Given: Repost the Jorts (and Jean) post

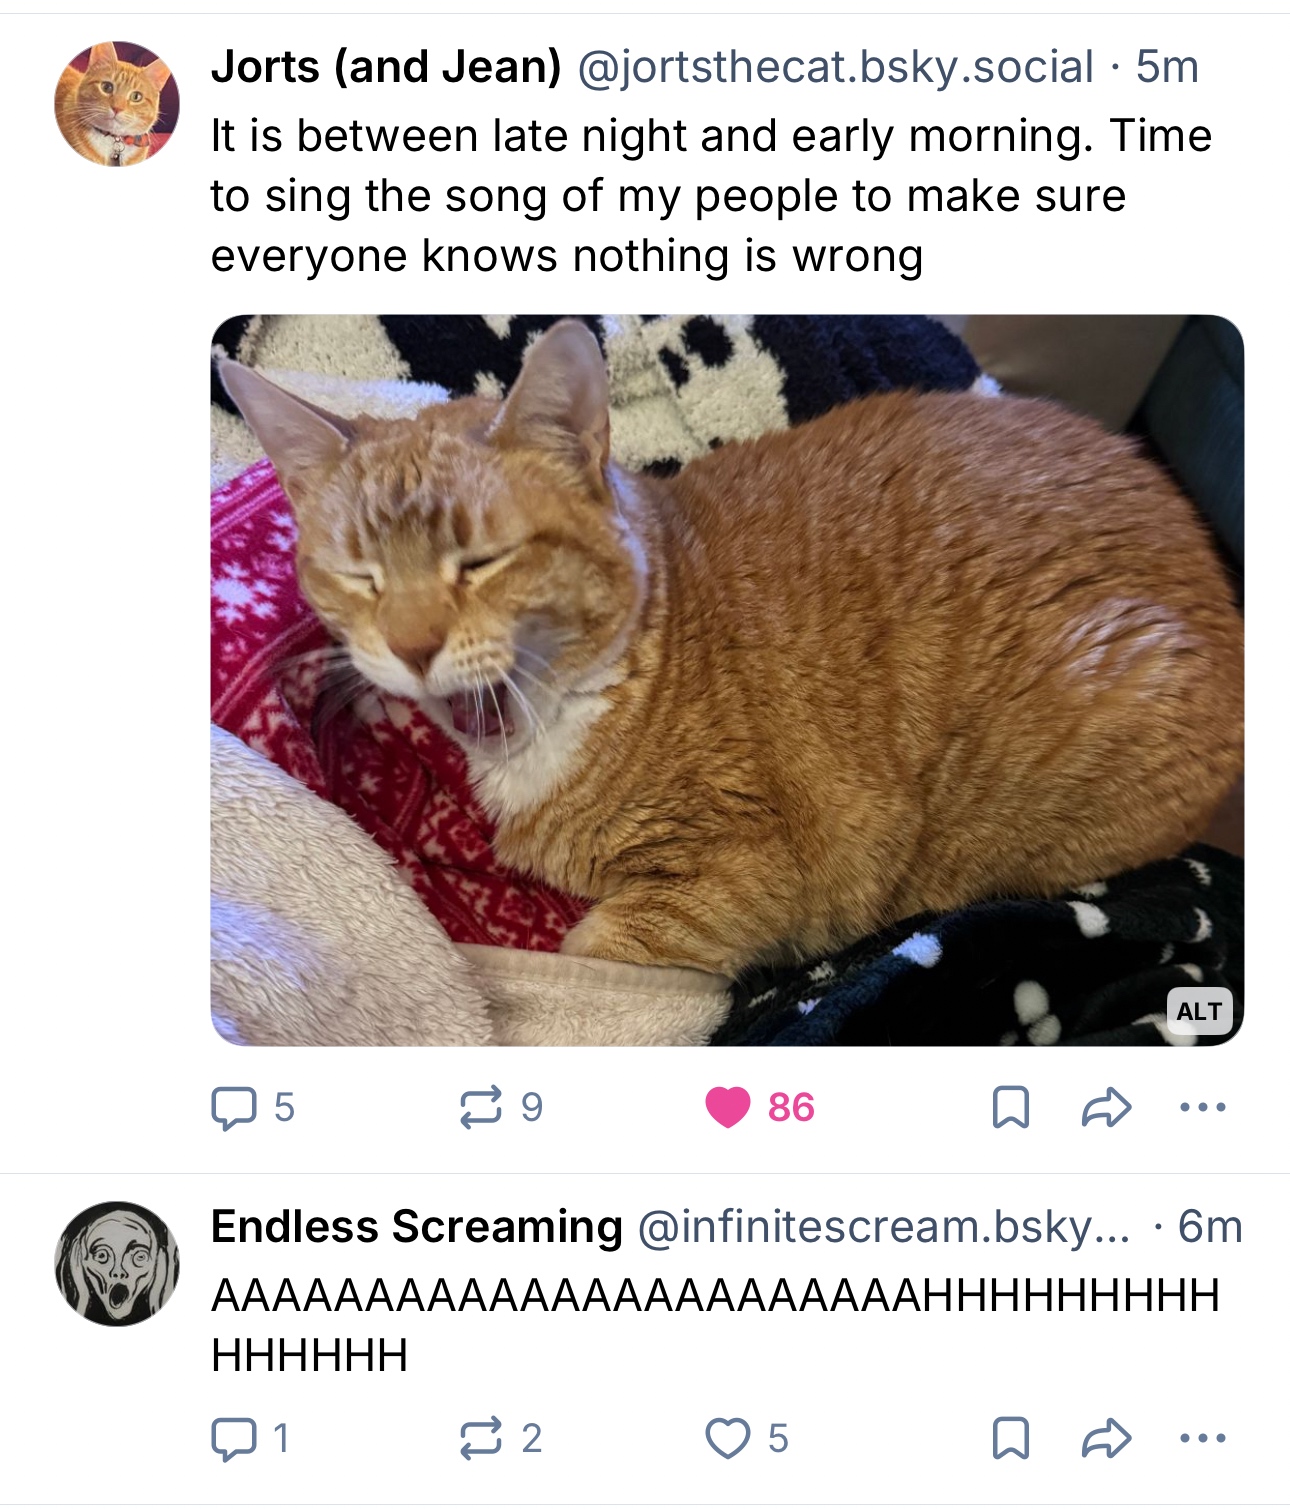Looking at the screenshot, I should (481, 1108).
